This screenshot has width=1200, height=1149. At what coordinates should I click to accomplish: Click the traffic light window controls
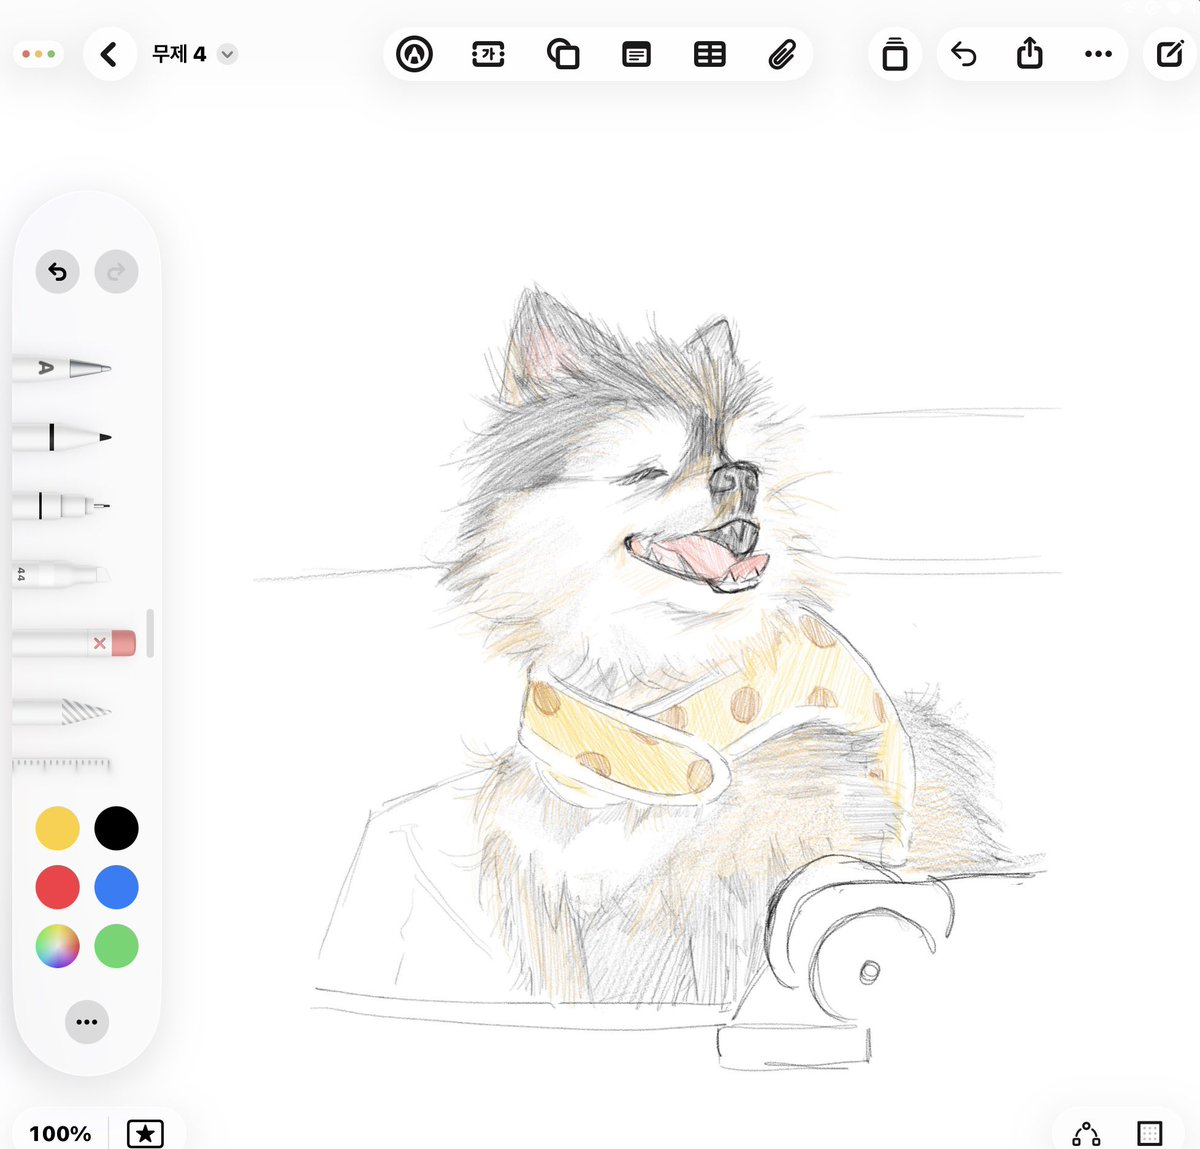point(38,54)
